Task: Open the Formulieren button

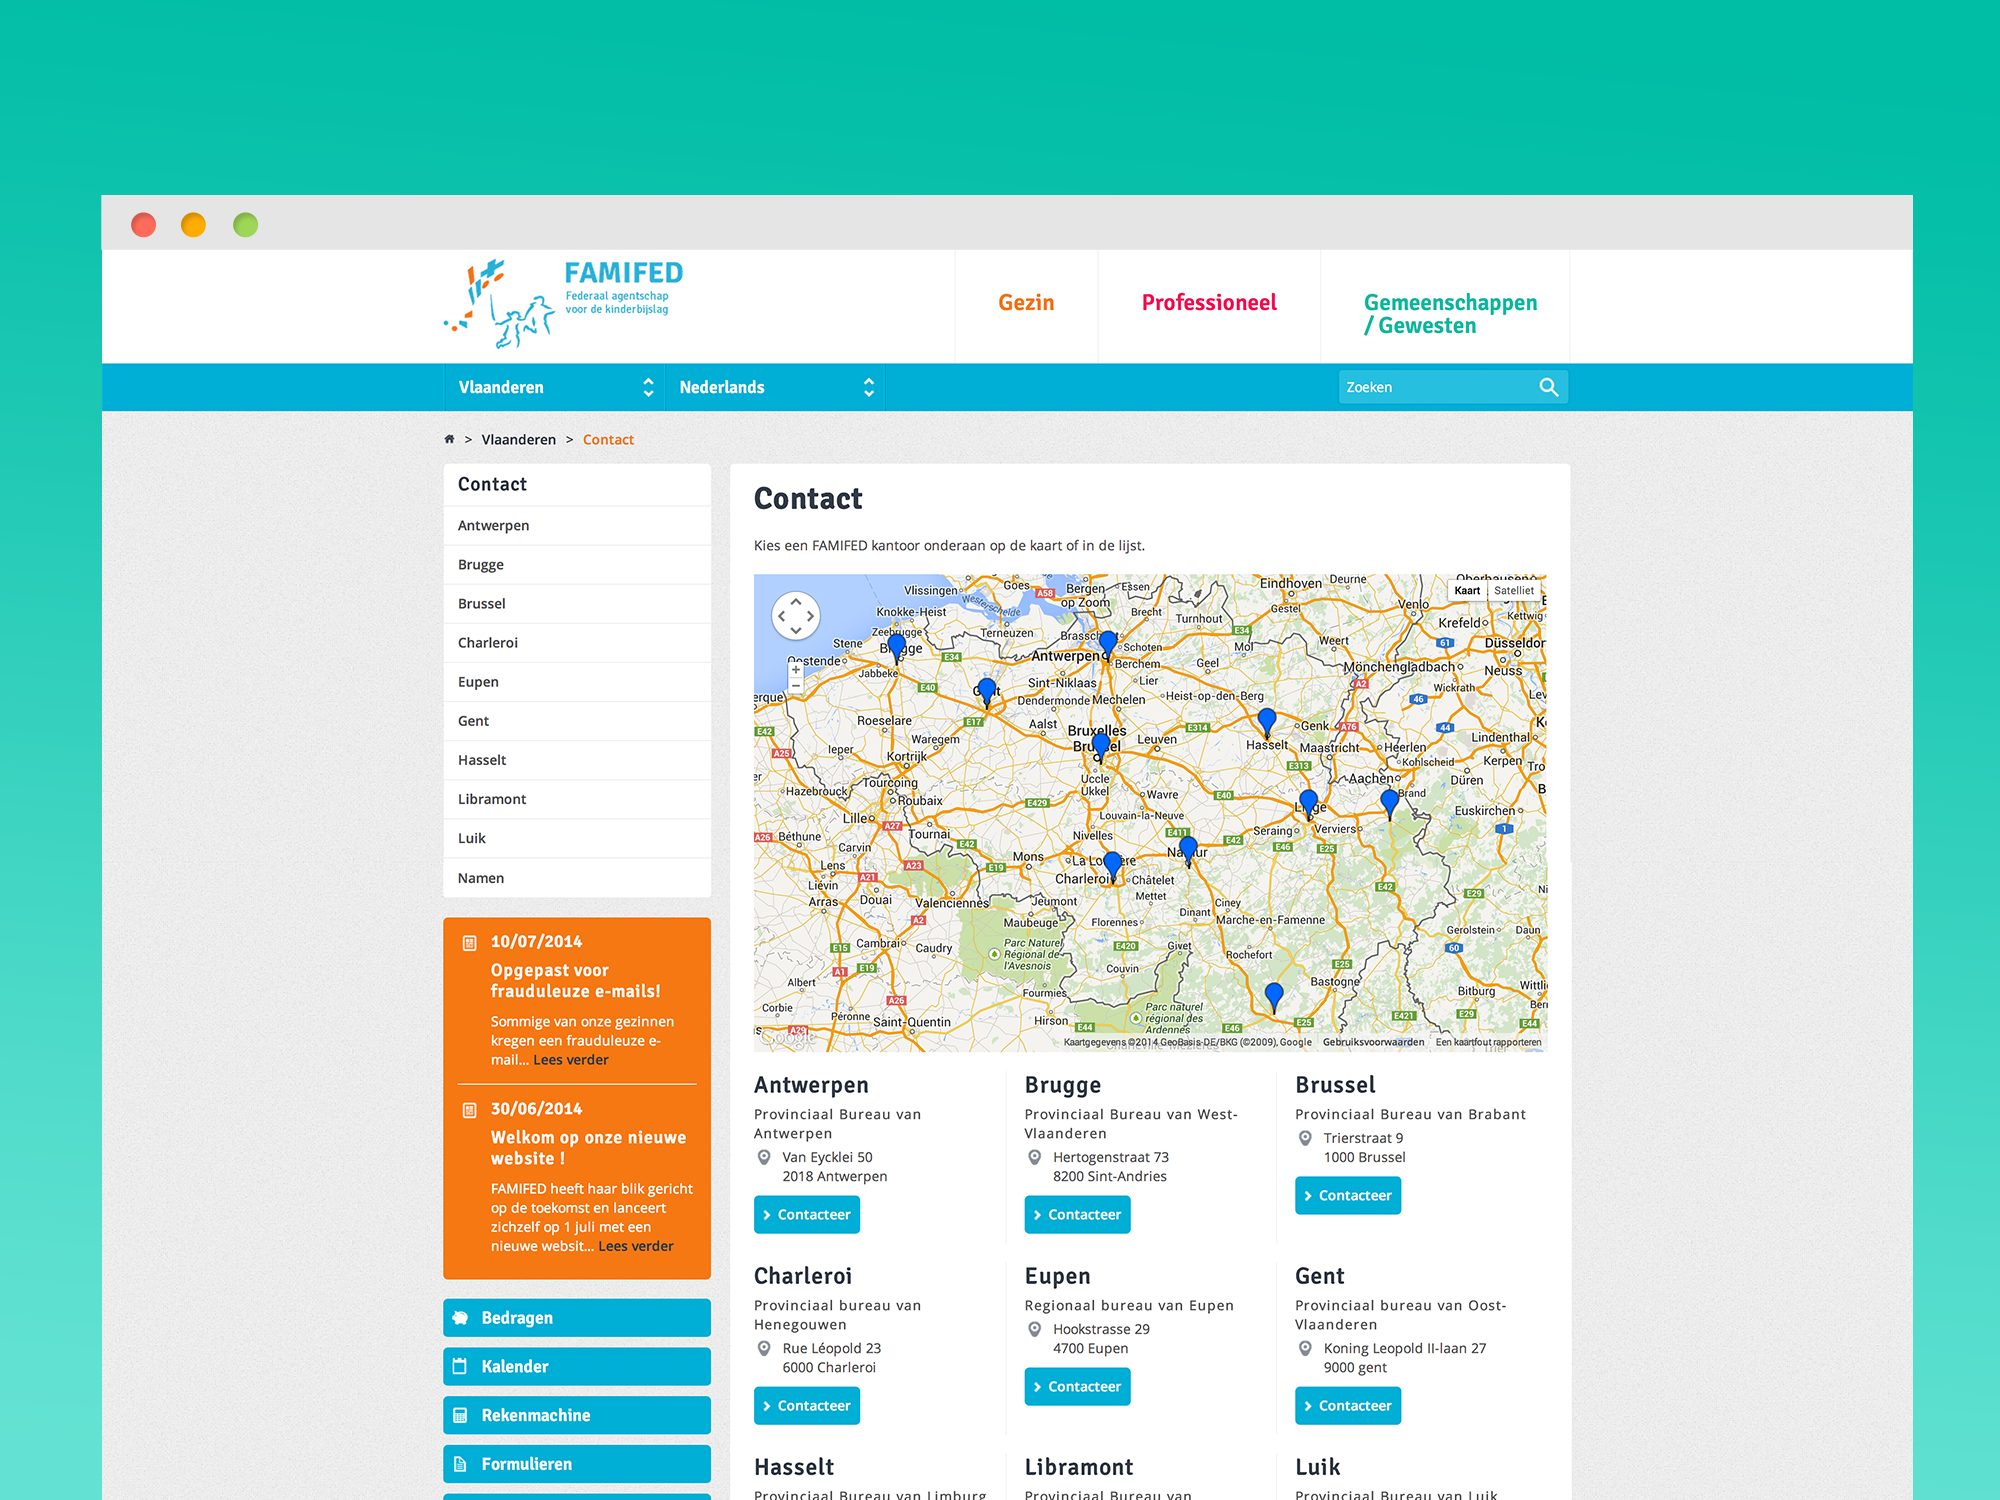Action: point(577,1464)
